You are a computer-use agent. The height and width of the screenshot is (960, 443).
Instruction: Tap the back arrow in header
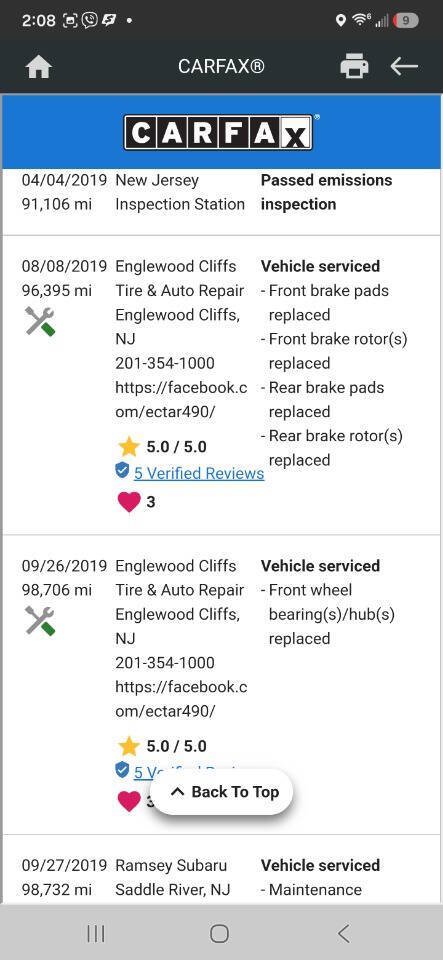404,66
